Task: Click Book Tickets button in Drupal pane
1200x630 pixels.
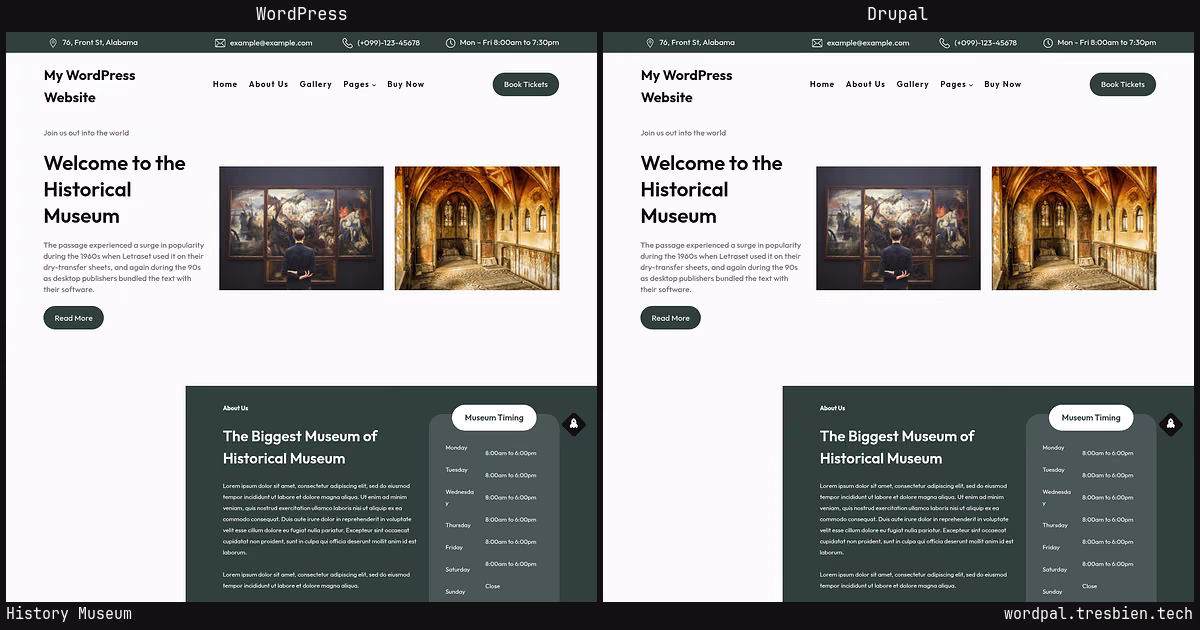Action: [1123, 84]
